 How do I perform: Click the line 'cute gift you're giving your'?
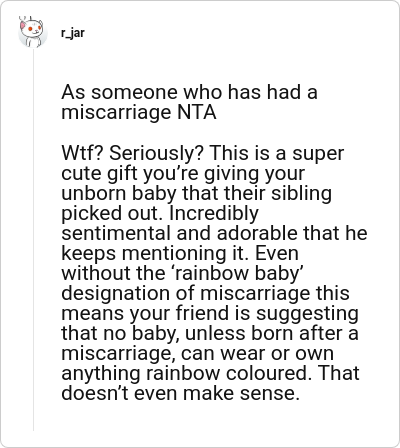click(183, 174)
